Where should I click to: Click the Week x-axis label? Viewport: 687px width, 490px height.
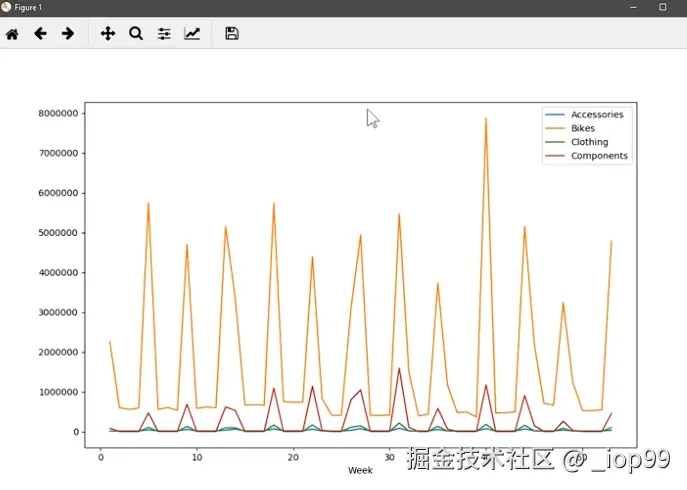[x=360, y=470]
